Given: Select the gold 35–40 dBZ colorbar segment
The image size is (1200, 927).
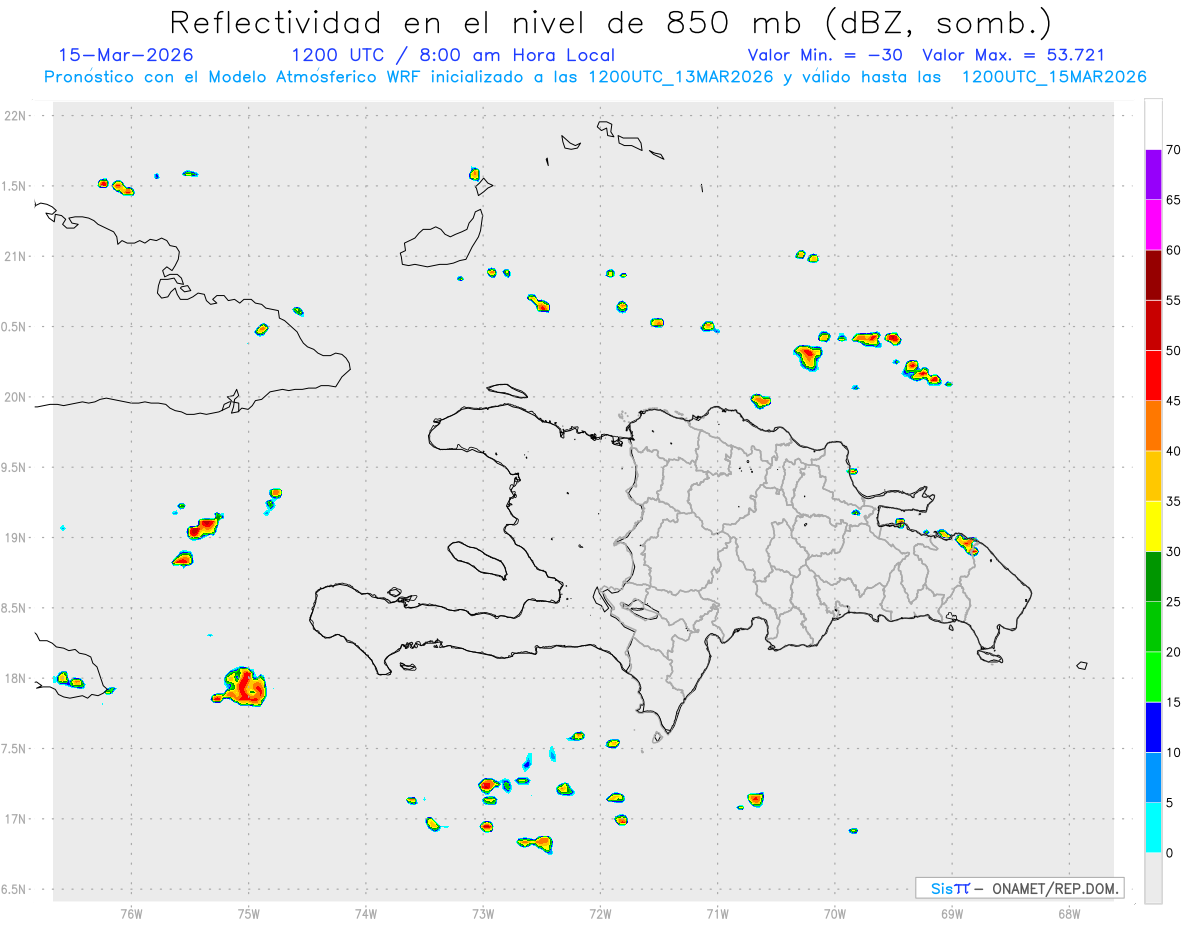Looking at the screenshot, I should 1153,476.
